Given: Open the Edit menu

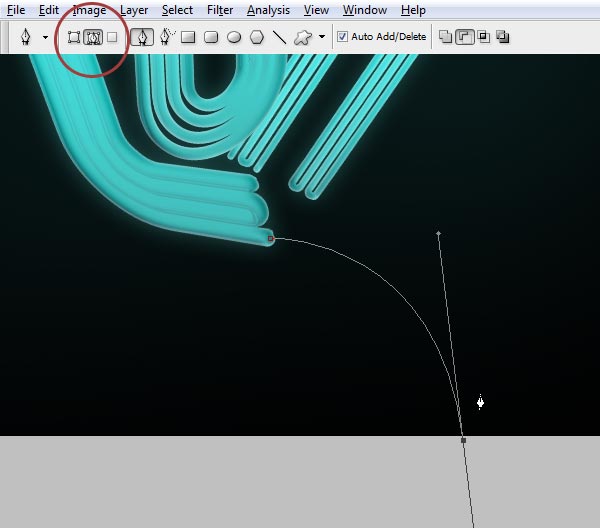Looking at the screenshot, I should pyautogui.click(x=49, y=10).
